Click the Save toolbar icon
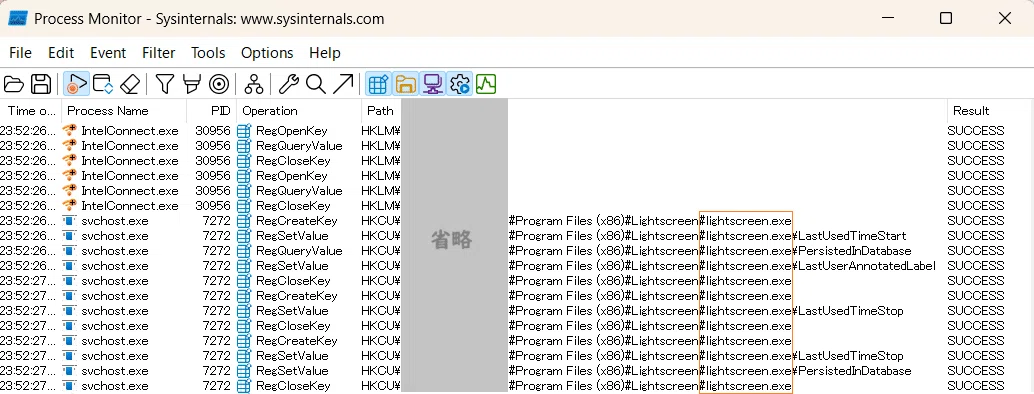 pos(41,84)
